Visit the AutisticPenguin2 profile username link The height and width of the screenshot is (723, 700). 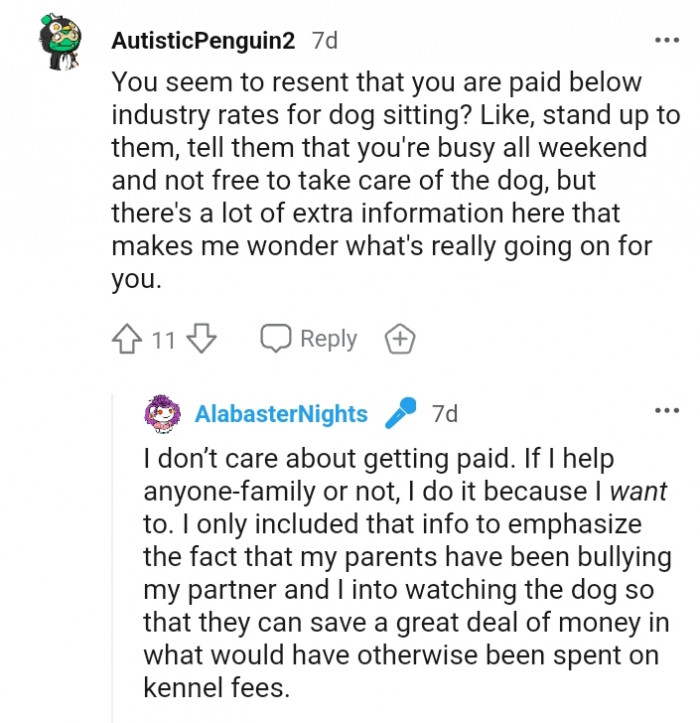tap(203, 41)
